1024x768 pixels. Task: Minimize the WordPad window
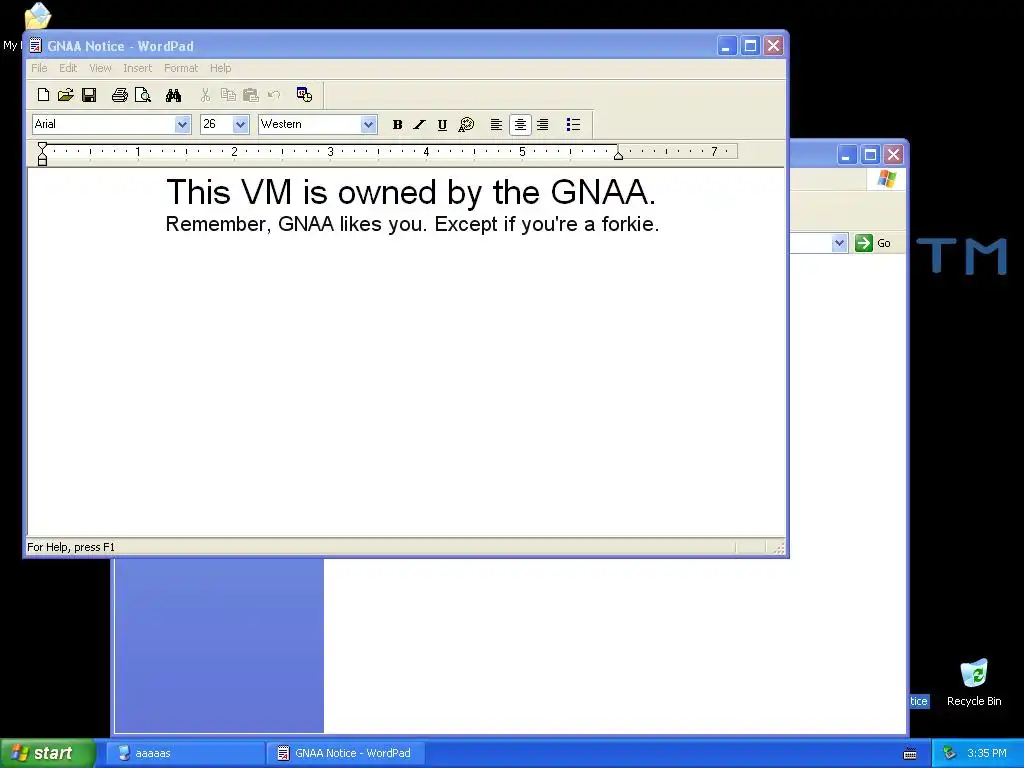[727, 46]
